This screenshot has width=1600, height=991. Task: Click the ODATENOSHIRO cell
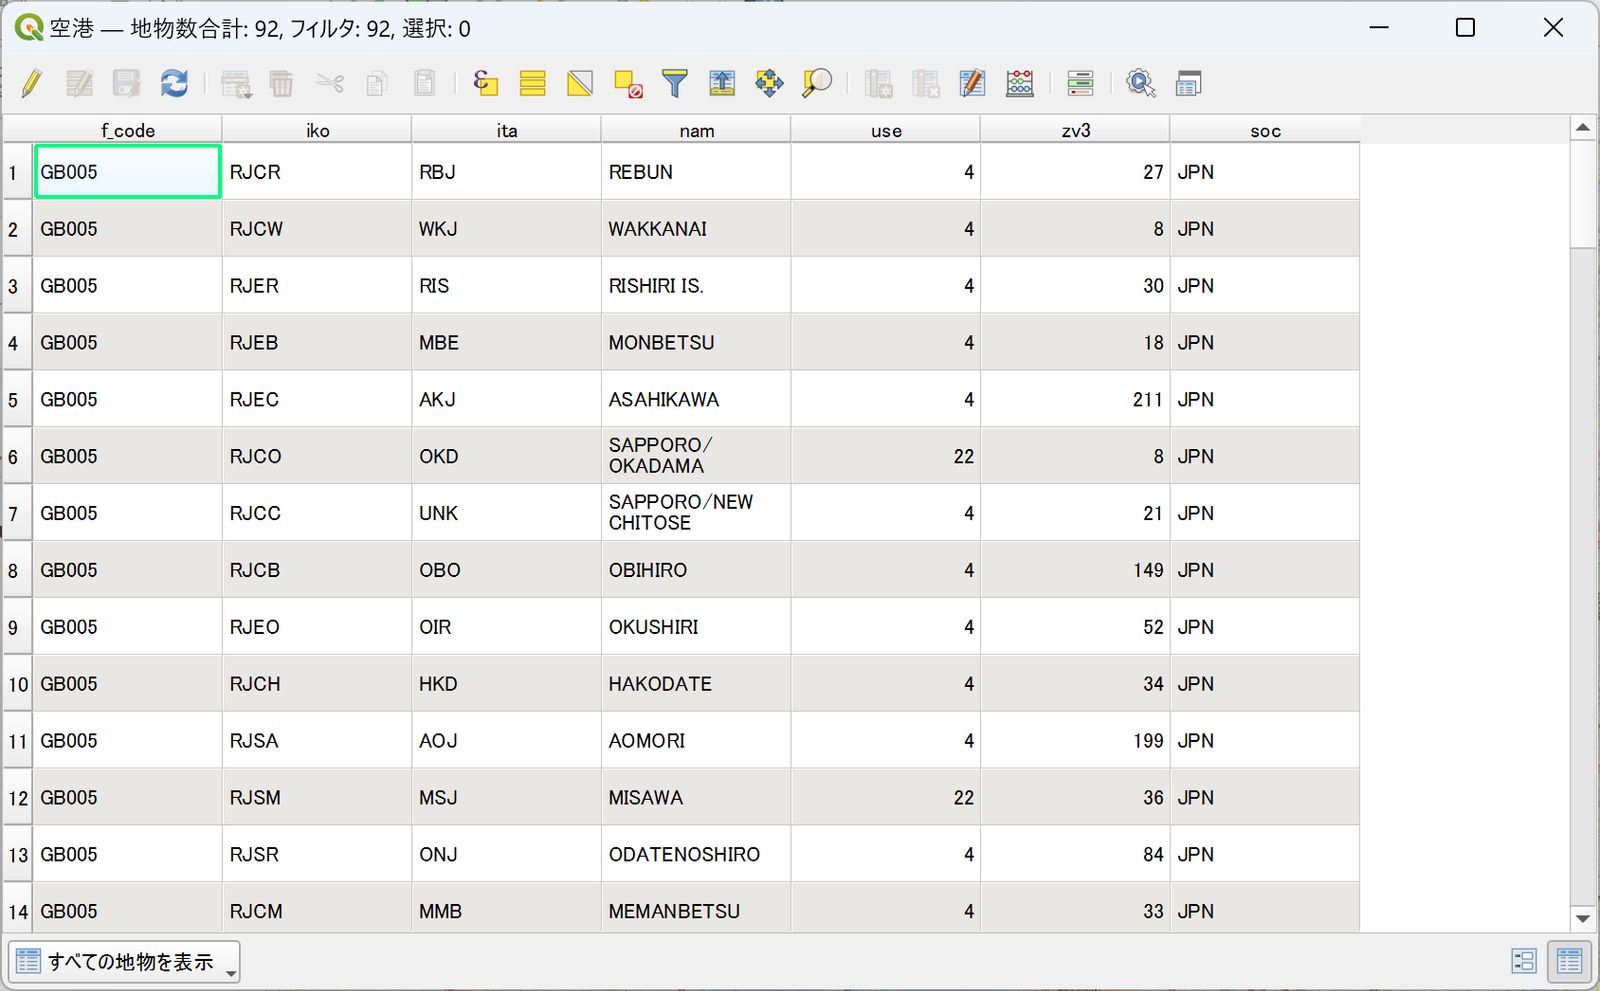pyautogui.click(x=696, y=854)
